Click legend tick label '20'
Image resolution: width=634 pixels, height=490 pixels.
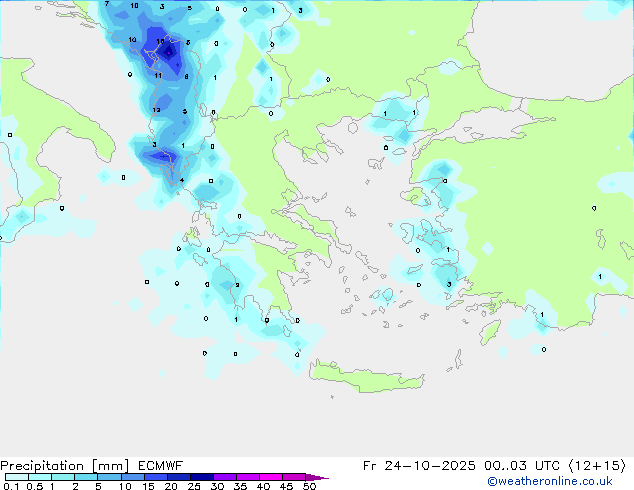171,486
